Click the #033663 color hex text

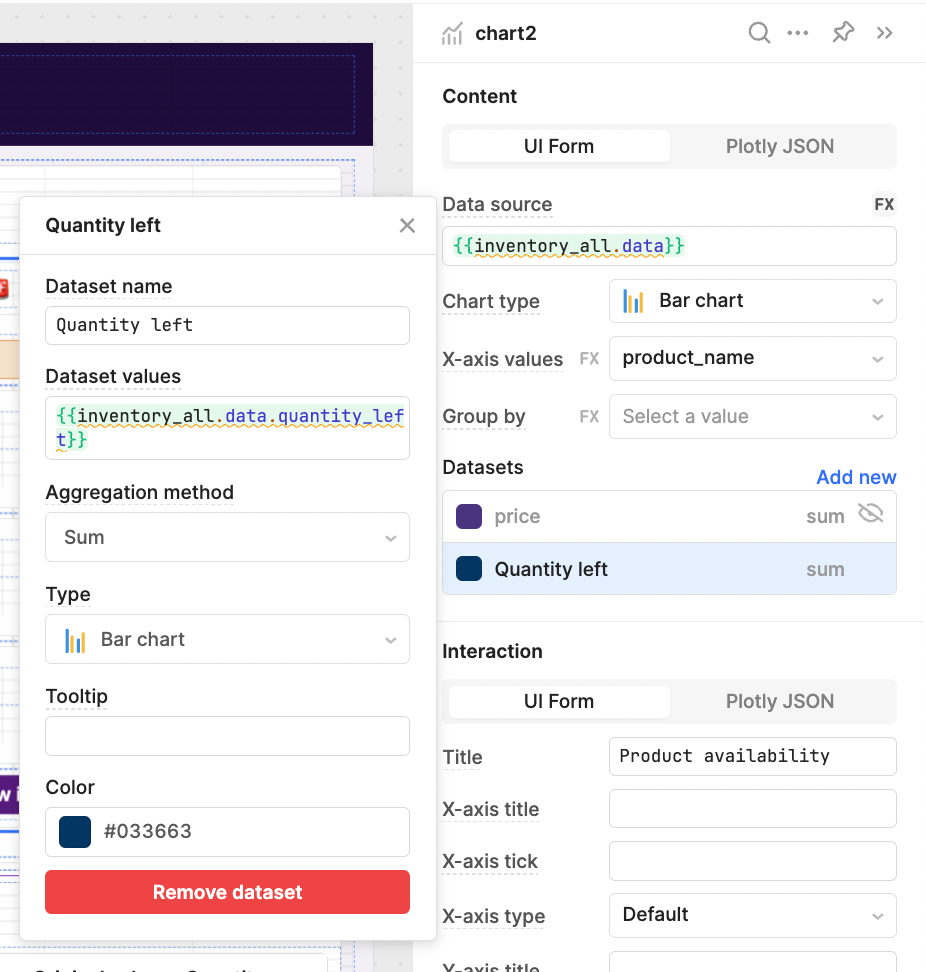pos(148,831)
